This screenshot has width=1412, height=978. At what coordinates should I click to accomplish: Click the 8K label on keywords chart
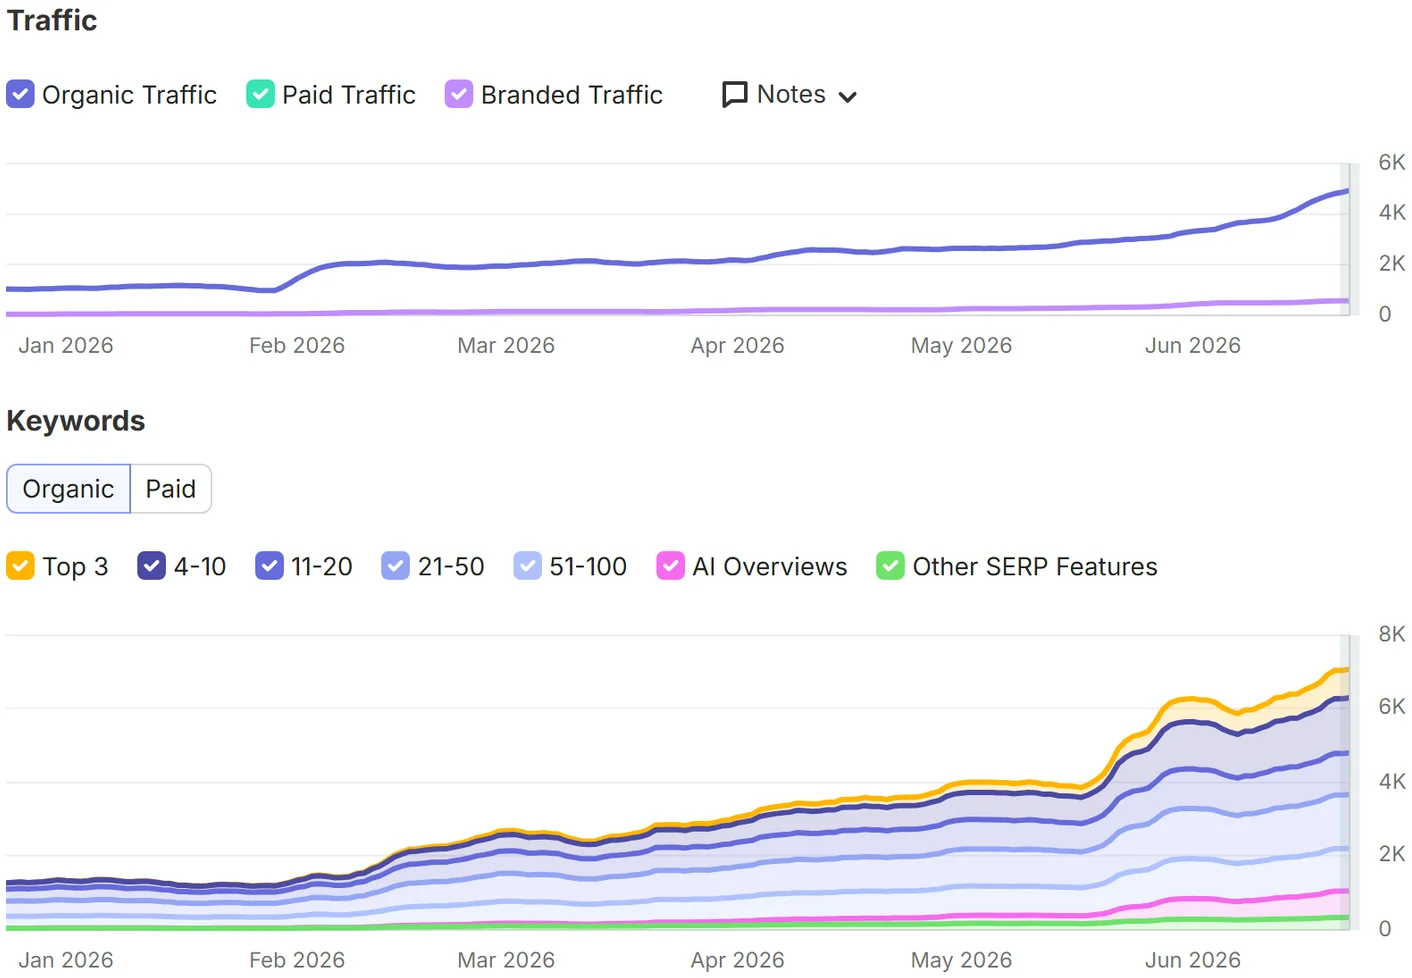point(1391,634)
